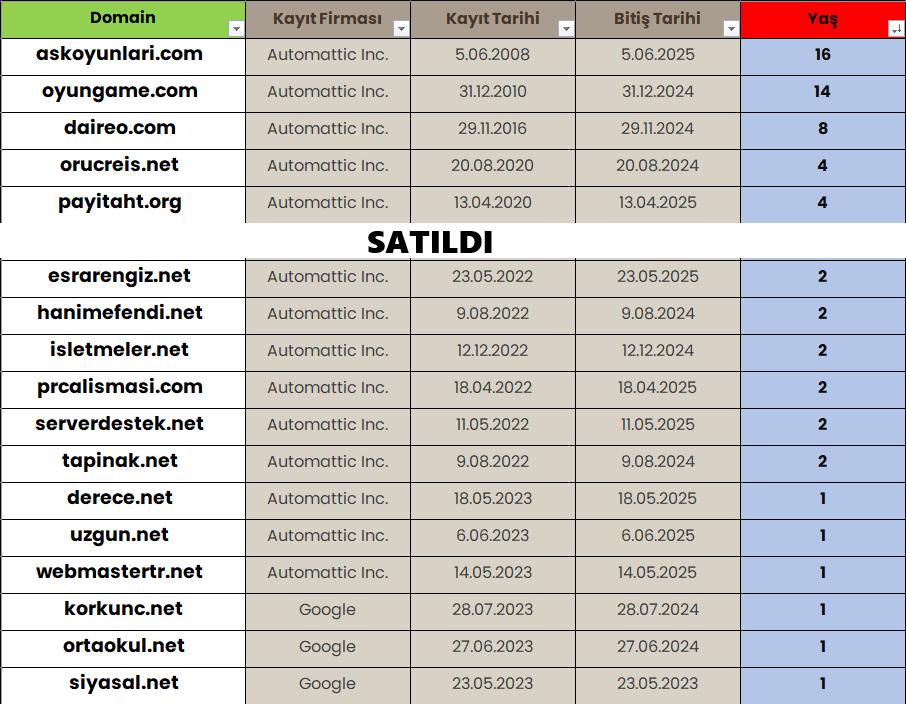Select the siyasal.net domain cell
The image size is (906, 704).
tap(123, 686)
